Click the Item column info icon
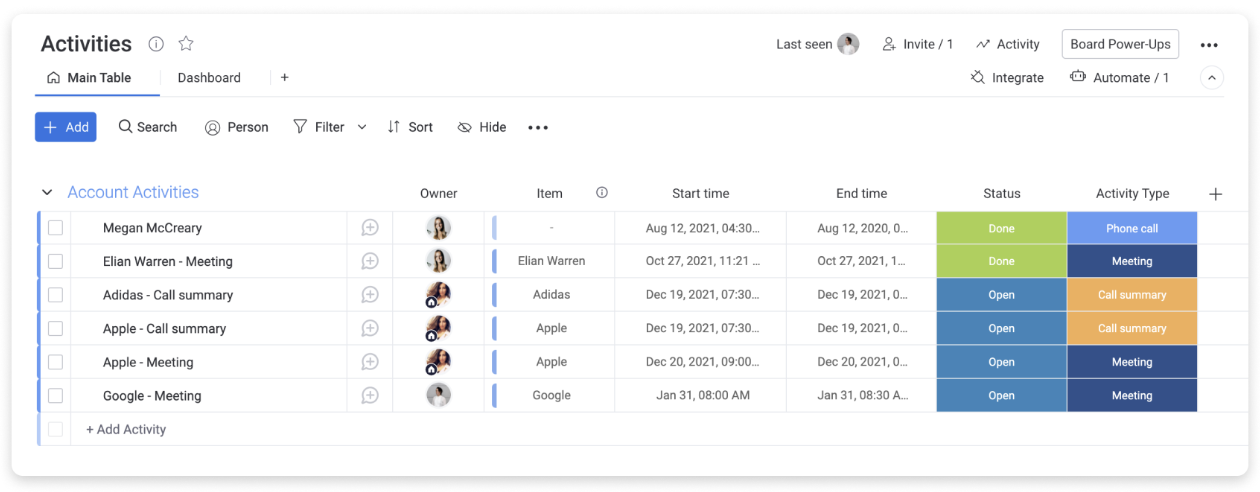This screenshot has height=492, width=1260. [602, 193]
